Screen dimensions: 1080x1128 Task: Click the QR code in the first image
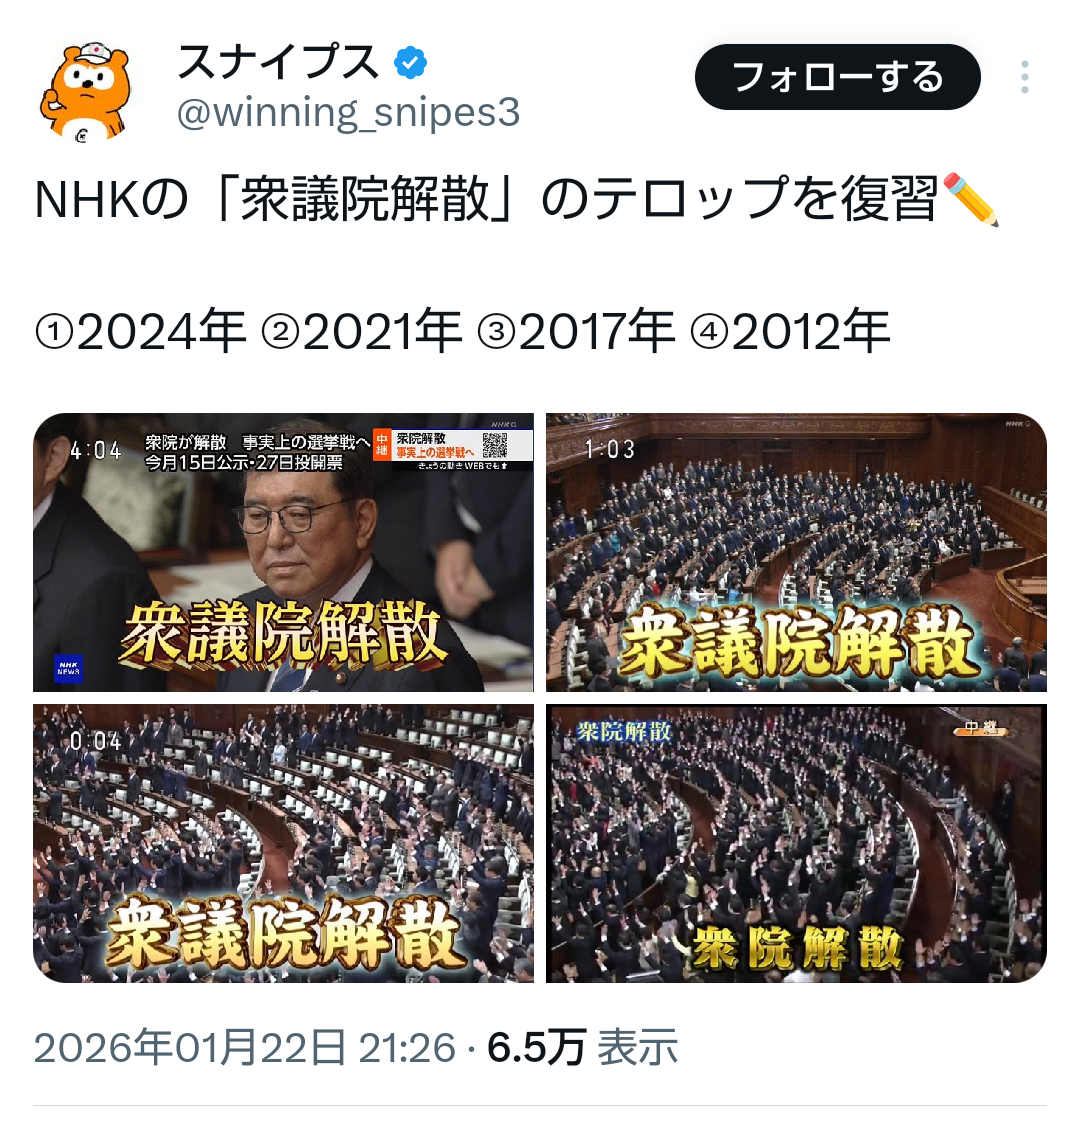coord(495,445)
